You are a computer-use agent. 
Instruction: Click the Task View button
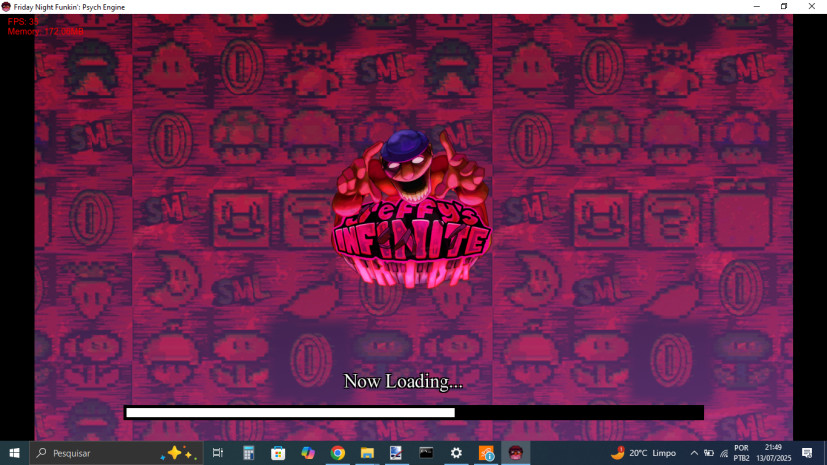(x=218, y=453)
